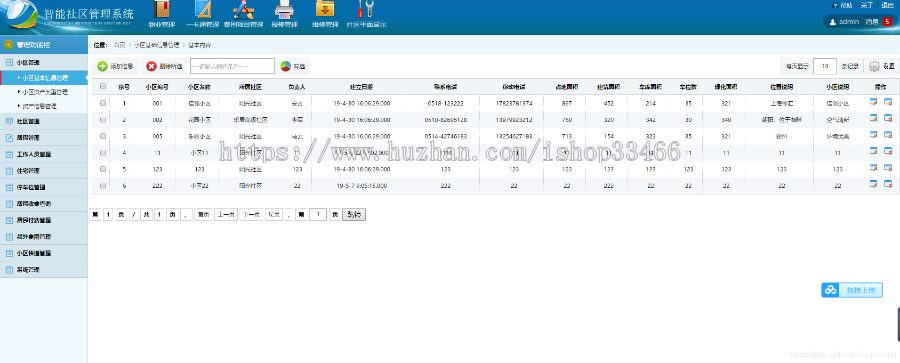Click the 关于 about link
This screenshot has height=363, width=900.
click(x=867, y=5)
